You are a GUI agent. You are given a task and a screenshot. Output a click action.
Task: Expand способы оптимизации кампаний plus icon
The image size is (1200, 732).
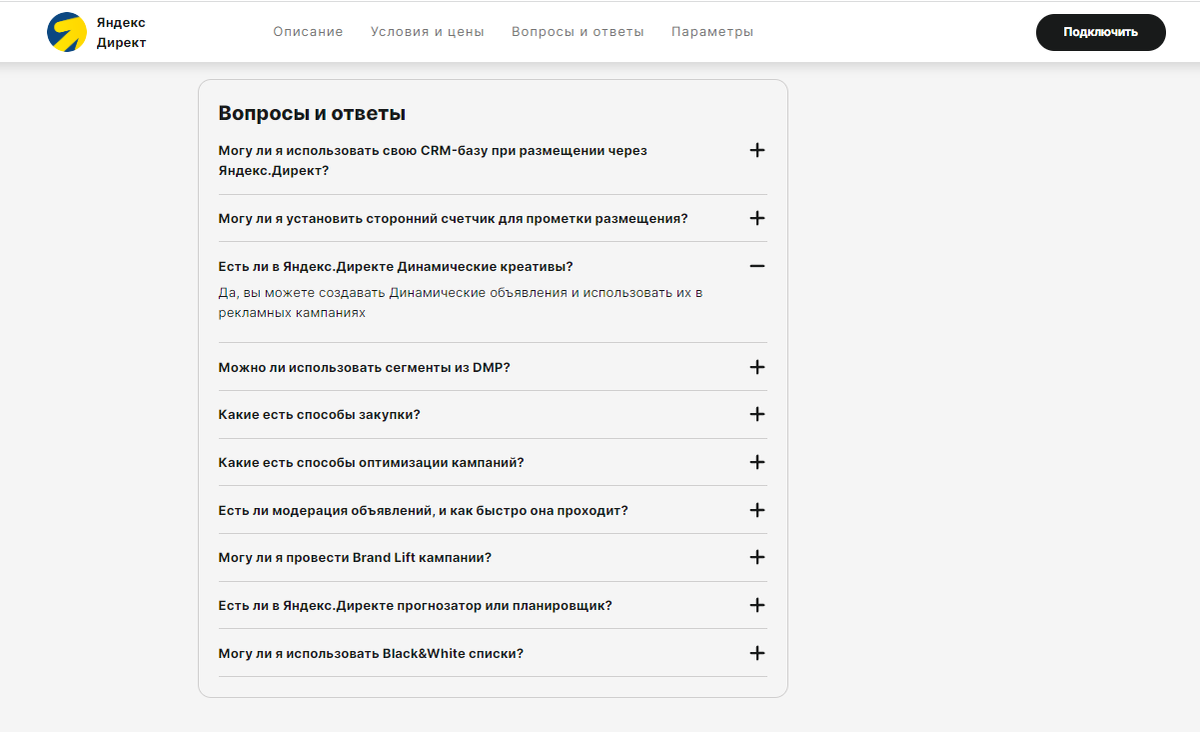tap(757, 462)
